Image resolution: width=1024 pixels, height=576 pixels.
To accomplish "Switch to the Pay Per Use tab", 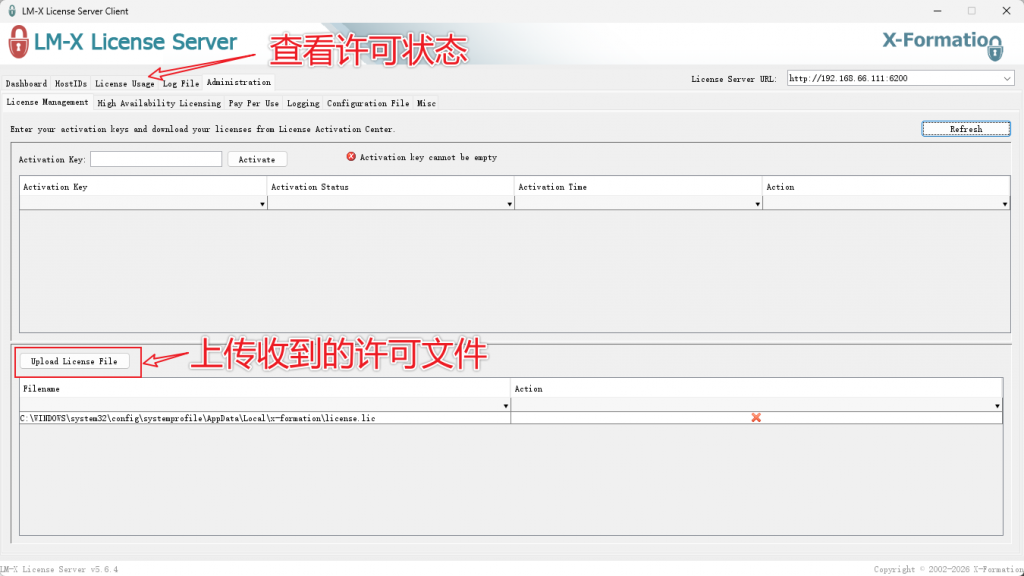I will (253, 103).
